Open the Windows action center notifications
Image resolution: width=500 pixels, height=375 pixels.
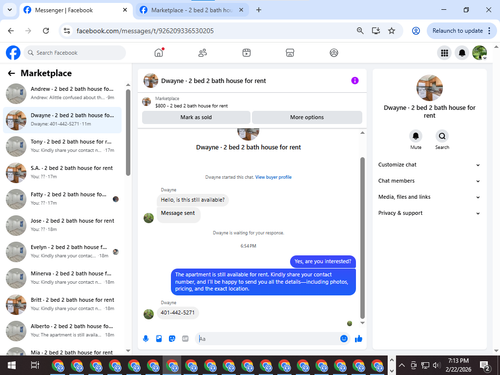pyautogui.click(x=485, y=365)
